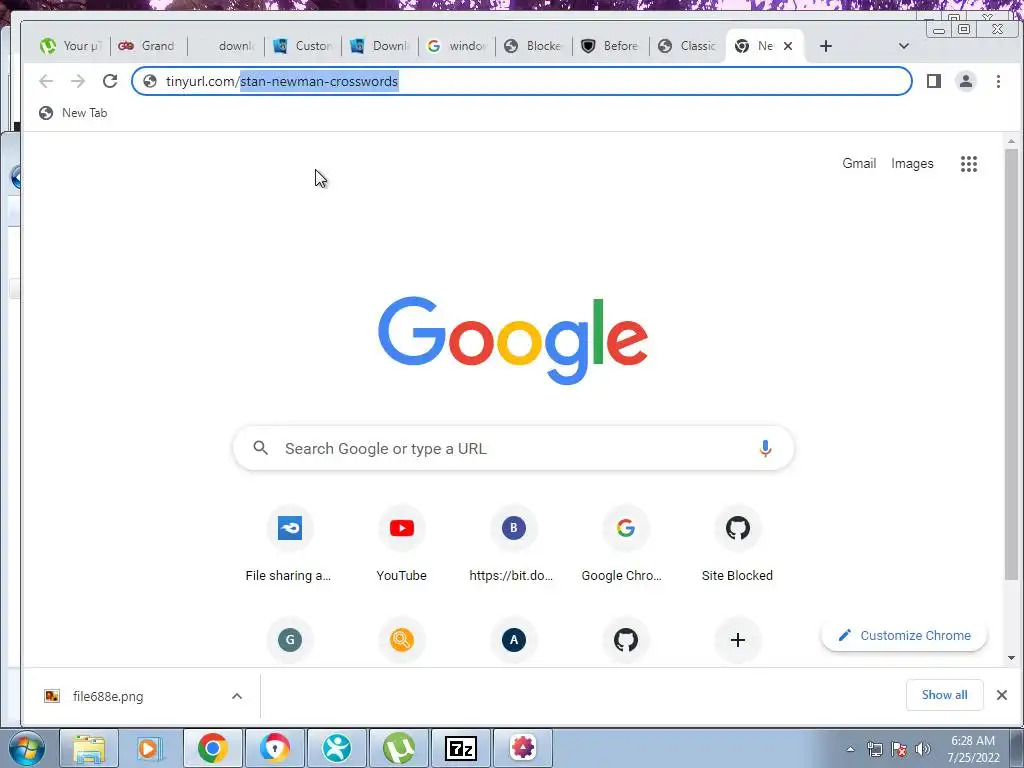The image size is (1024, 768).
Task: Click the taskbar clock showing 6:28 AM
Action: [973, 741]
